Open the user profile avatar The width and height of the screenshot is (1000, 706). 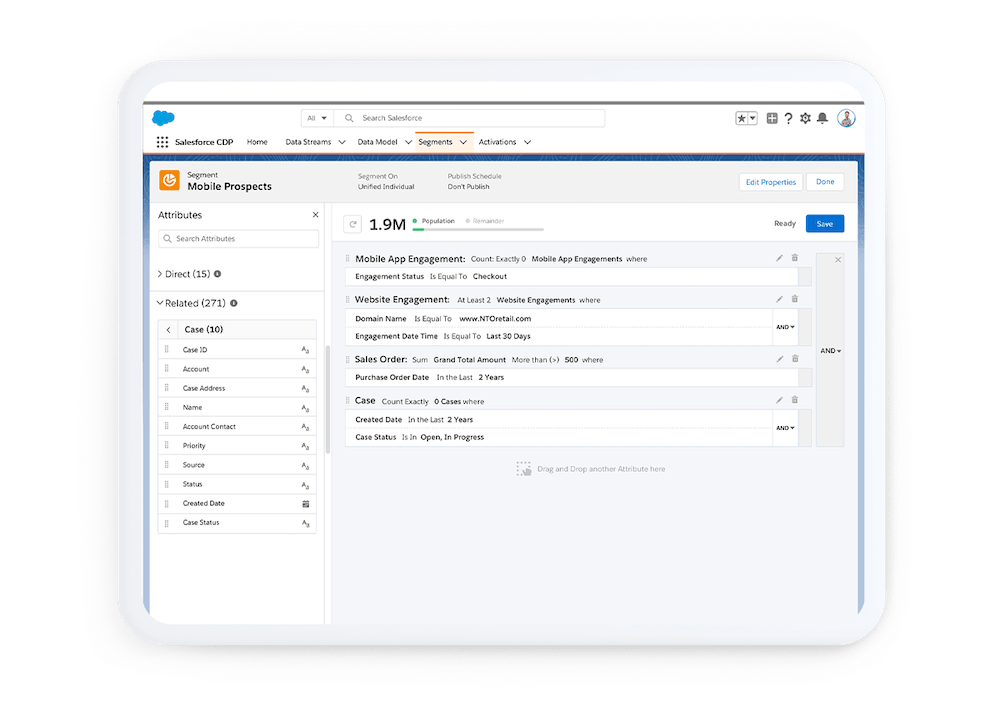coord(846,118)
